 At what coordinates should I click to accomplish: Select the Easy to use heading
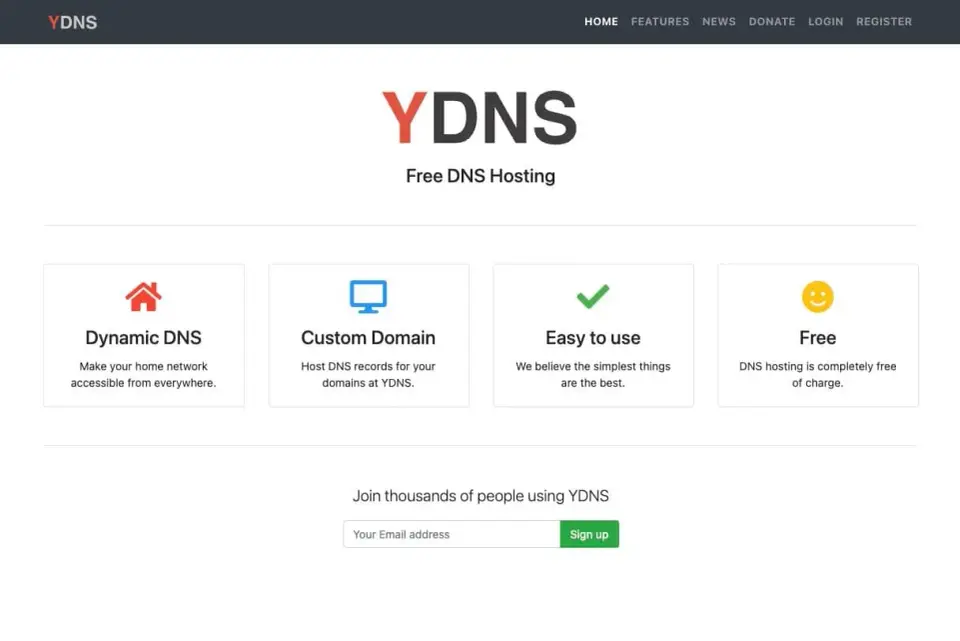(x=593, y=337)
